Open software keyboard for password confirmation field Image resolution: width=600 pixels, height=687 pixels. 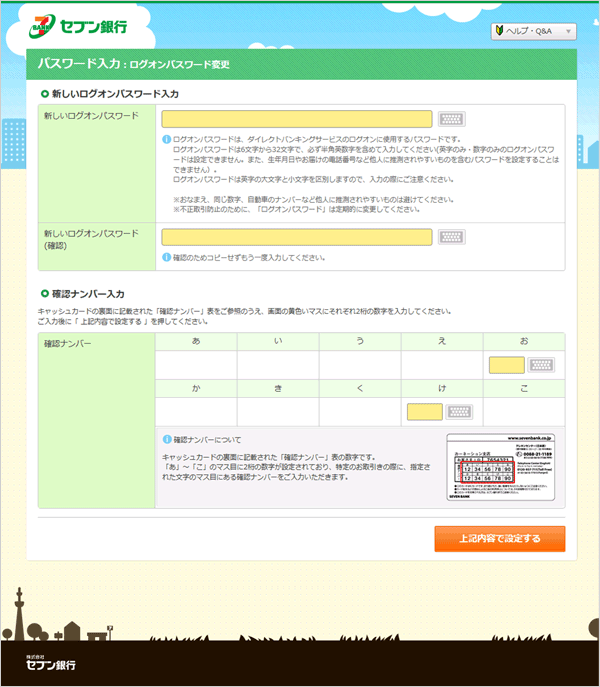coord(451,237)
